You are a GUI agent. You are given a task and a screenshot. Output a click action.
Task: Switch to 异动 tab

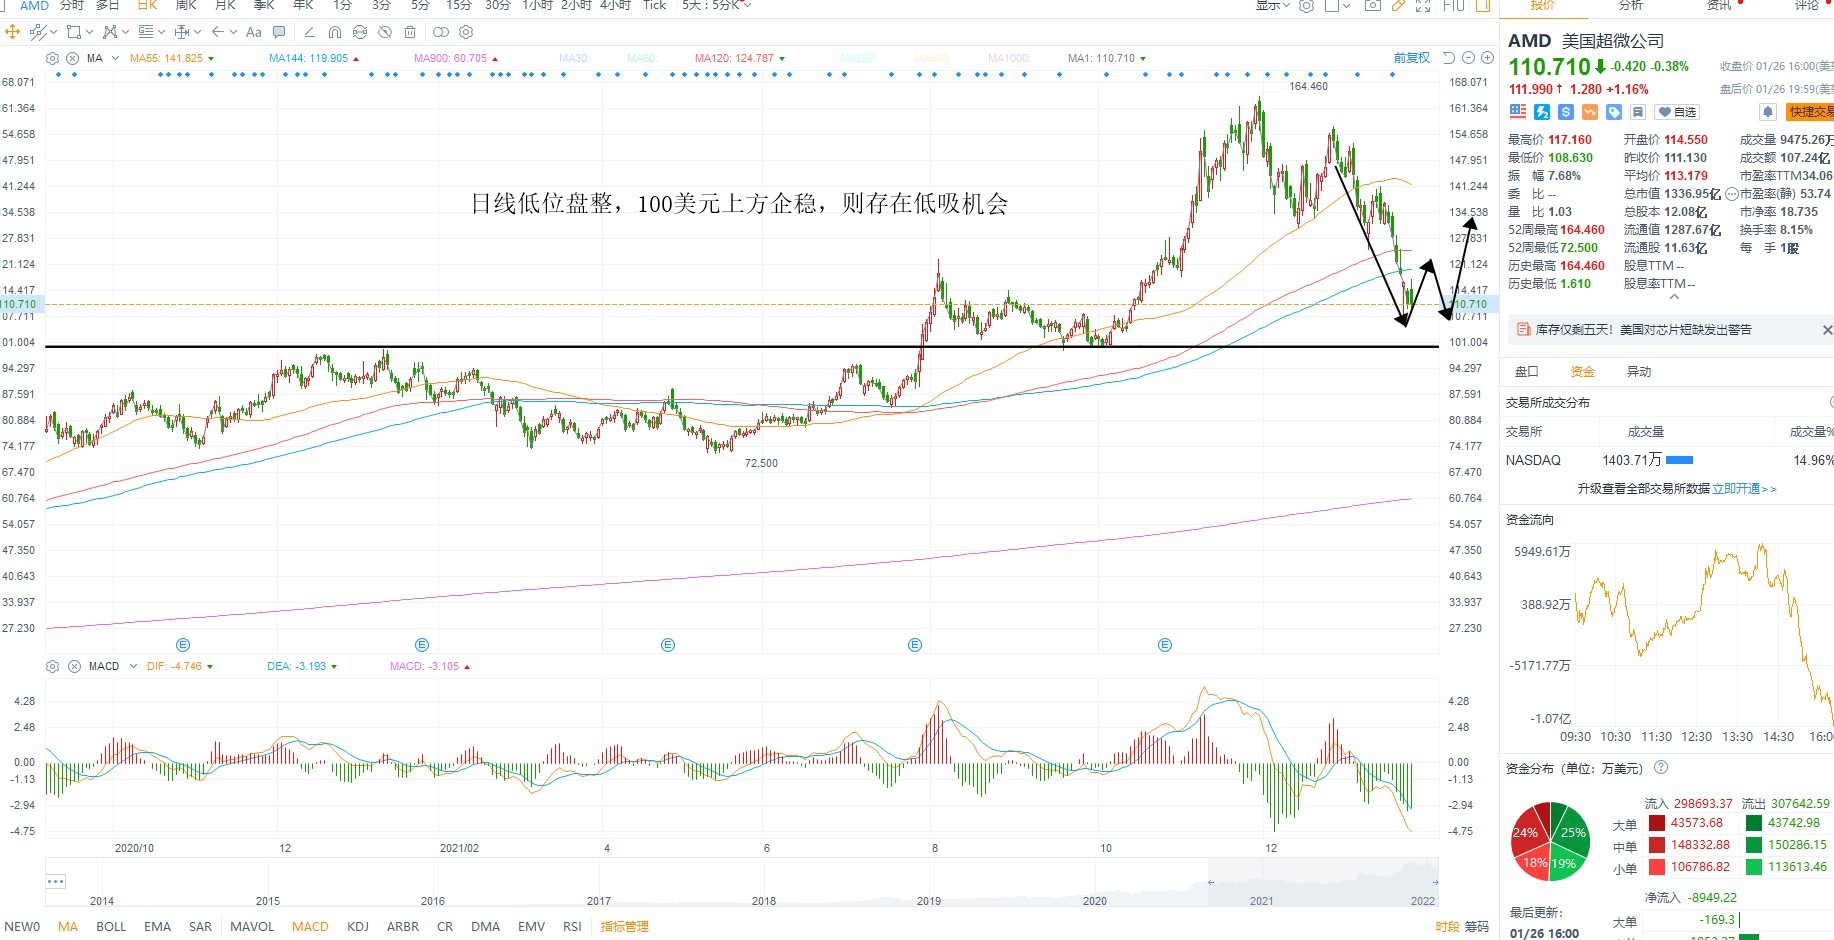[1639, 372]
